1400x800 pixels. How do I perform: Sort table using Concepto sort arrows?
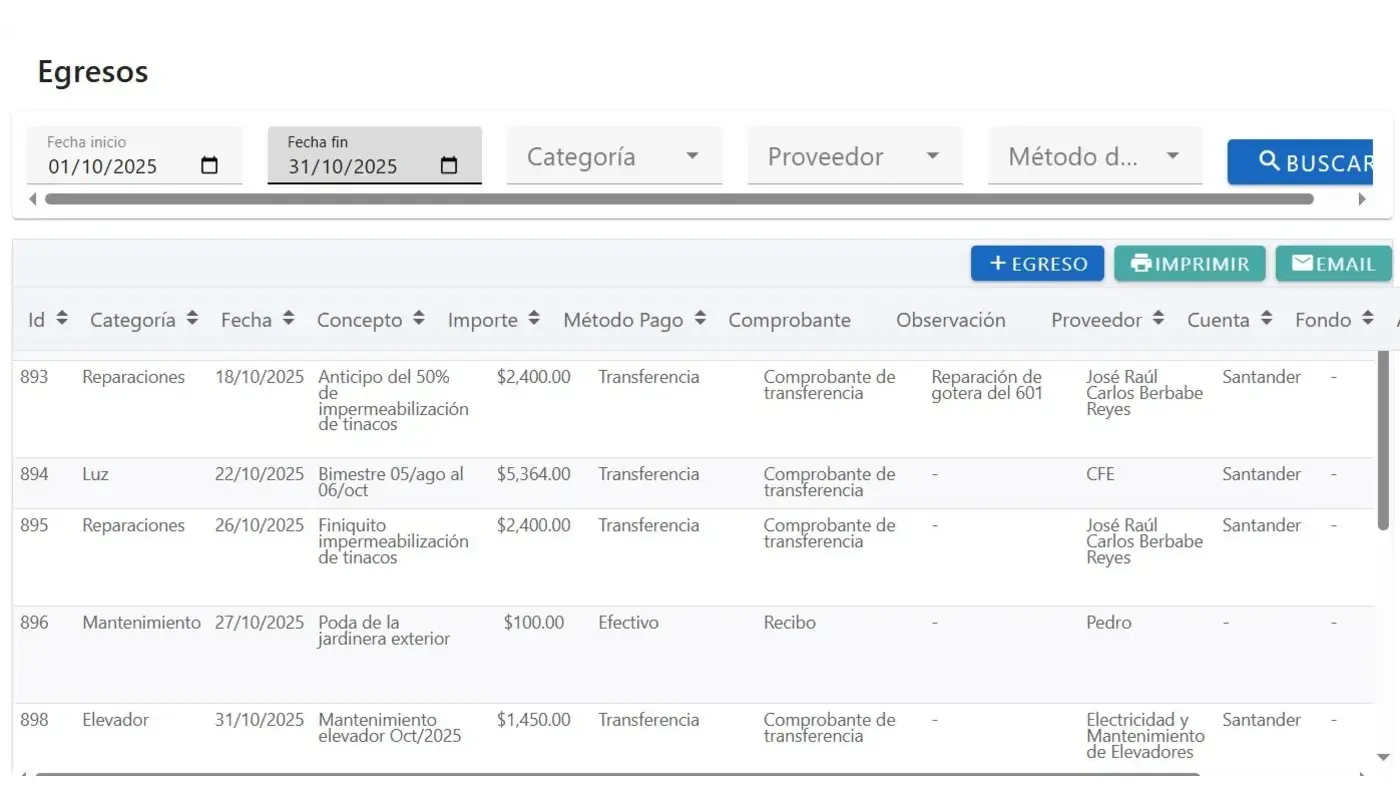coord(418,319)
